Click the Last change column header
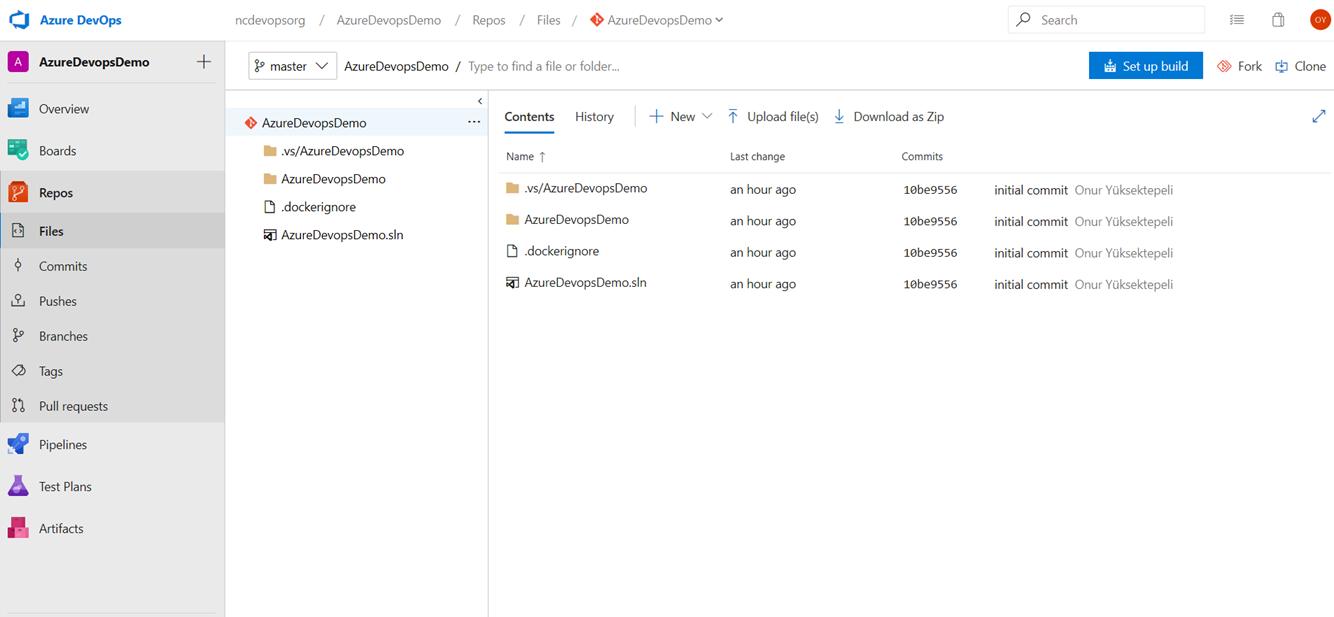 coord(757,157)
